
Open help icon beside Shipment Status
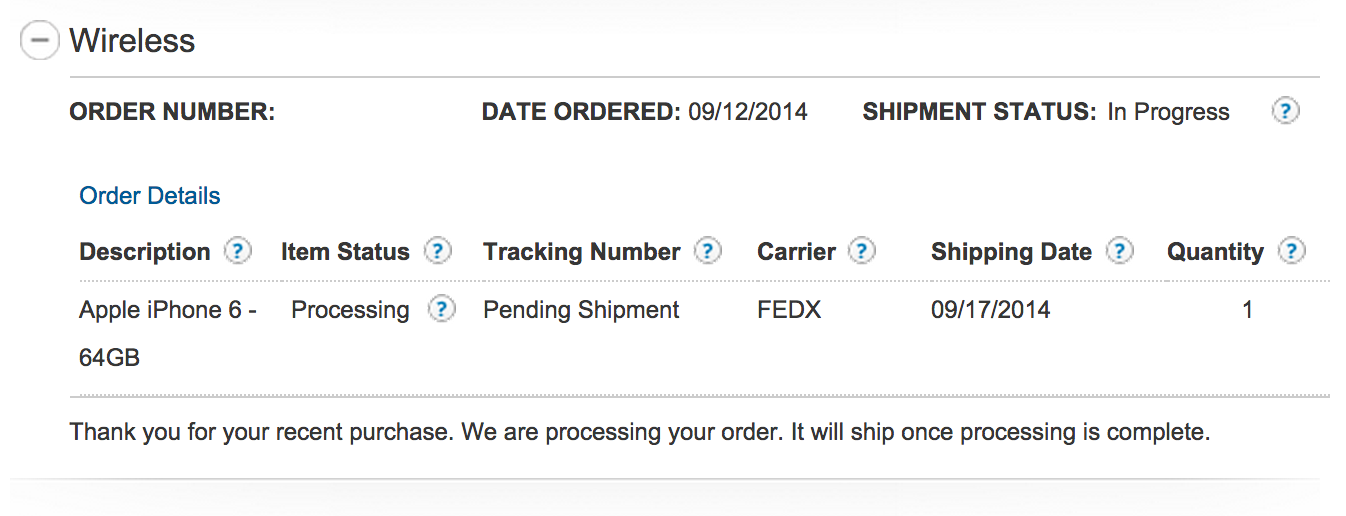point(1285,111)
